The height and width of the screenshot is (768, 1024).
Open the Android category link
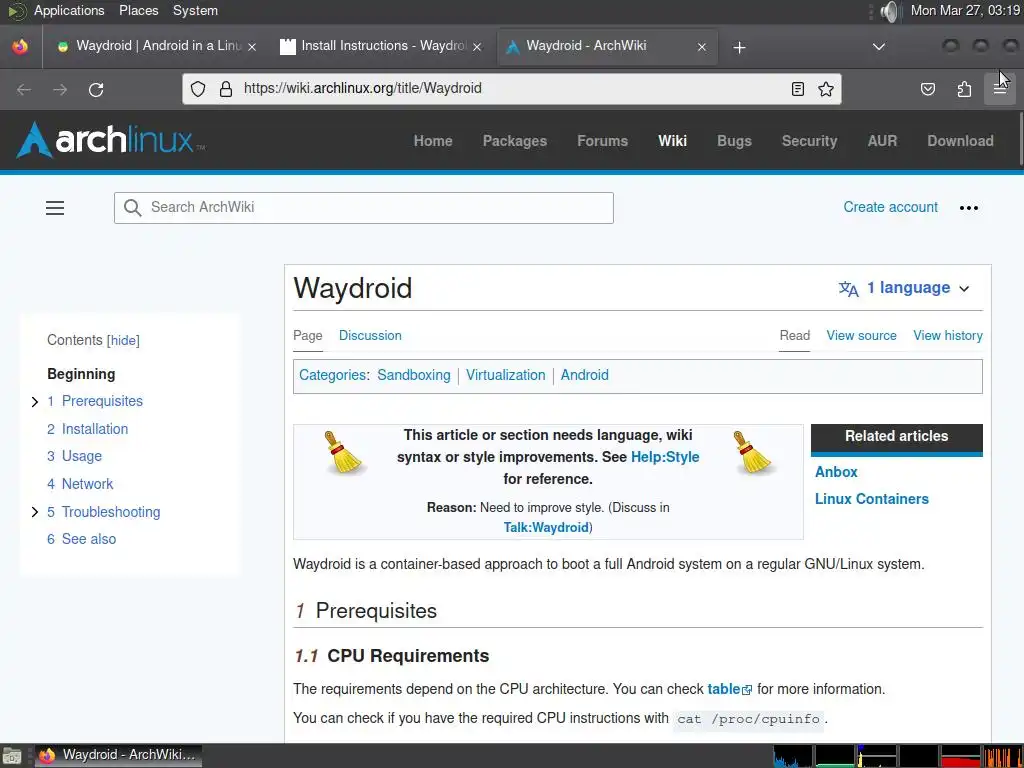point(584,376)
